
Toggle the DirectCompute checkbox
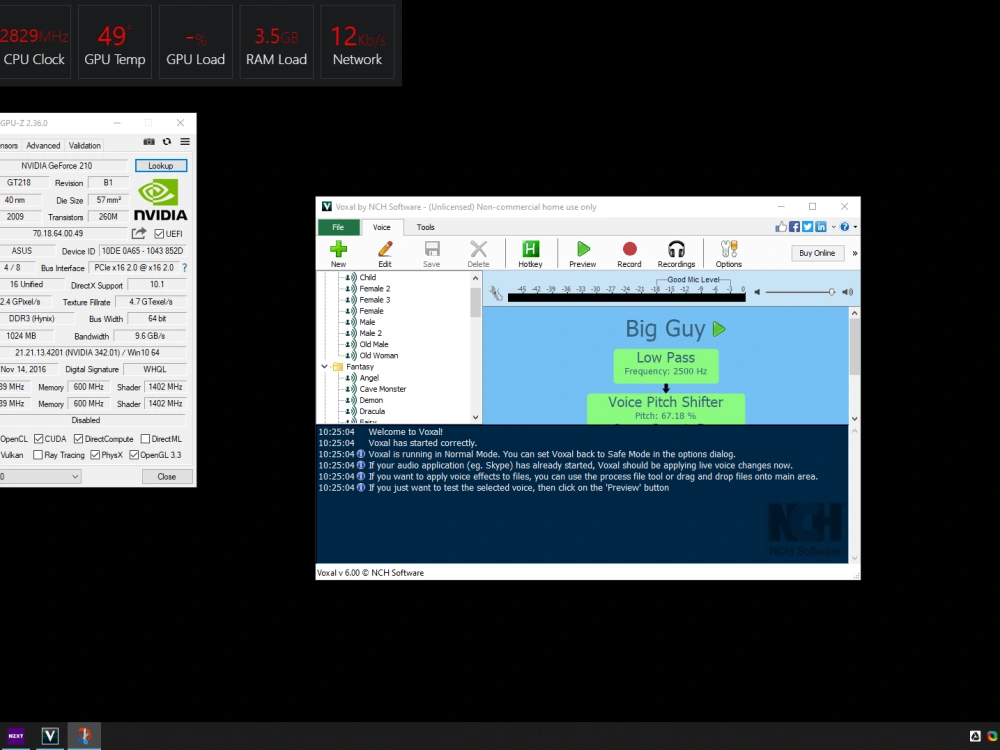pyautogui.click(x=78, y=439)
